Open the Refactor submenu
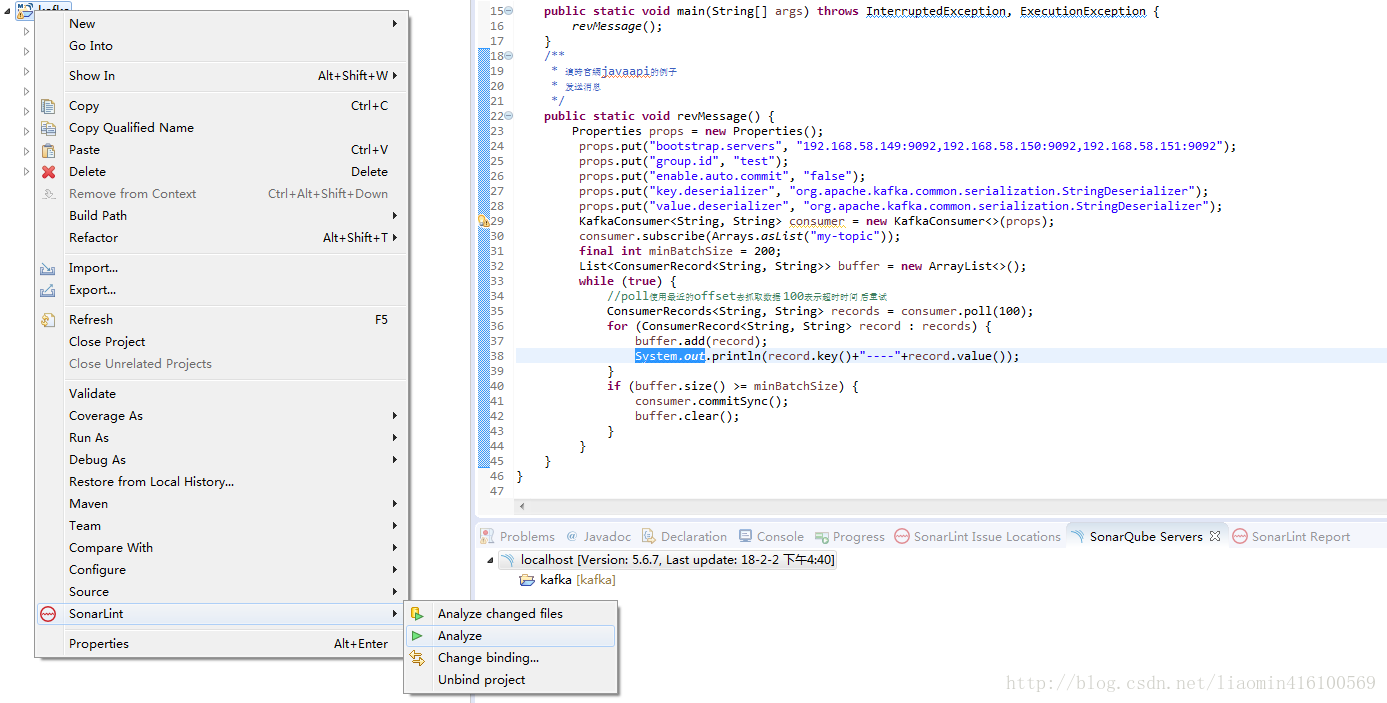 pyautogui.click(x=223, y=238)
